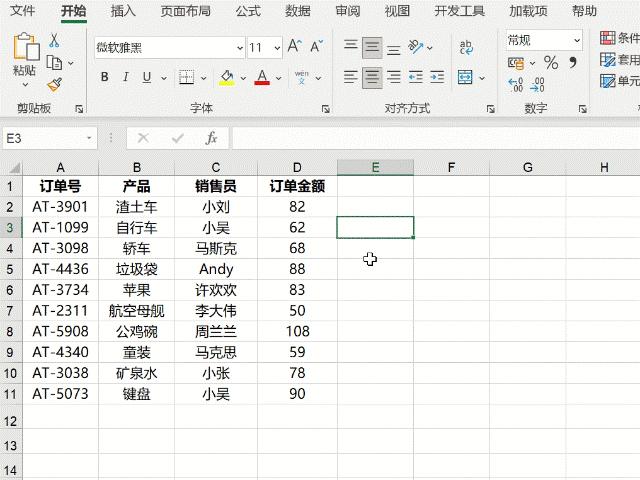Viewport: 640px width, 480px height.
Task: Click increase indent icon
Action: 437,77
